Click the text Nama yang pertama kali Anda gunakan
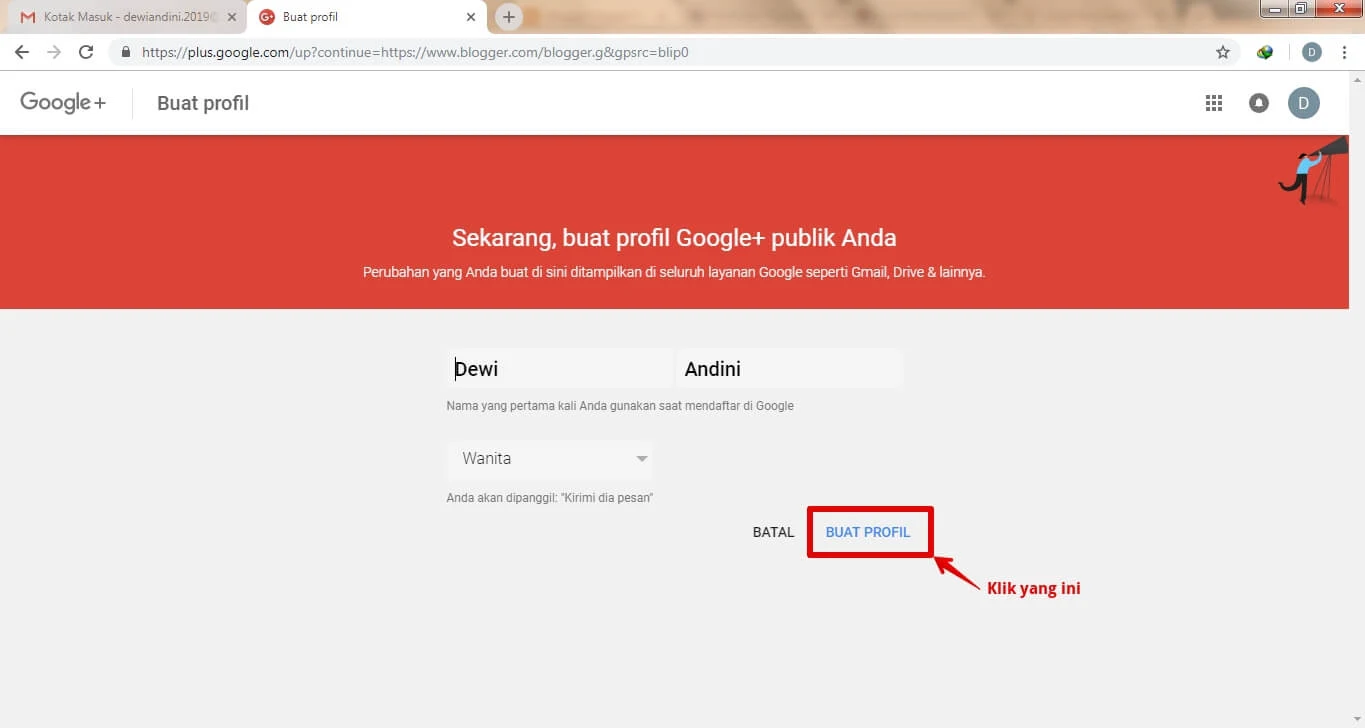Screen dimensions: 1365x728 click(x=620, y=406)
